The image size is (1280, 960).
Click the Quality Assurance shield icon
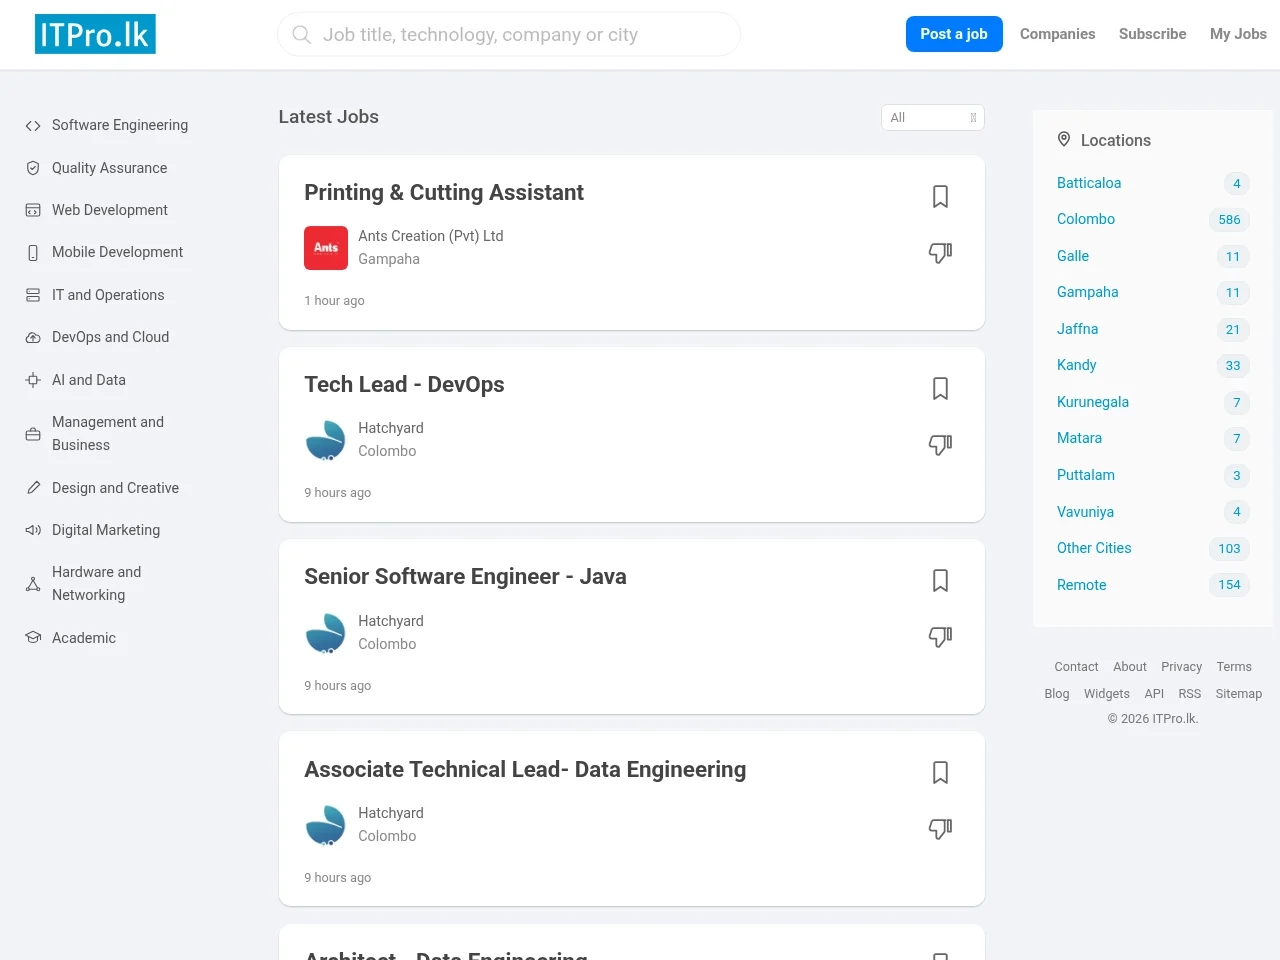(x=33, y=168)
